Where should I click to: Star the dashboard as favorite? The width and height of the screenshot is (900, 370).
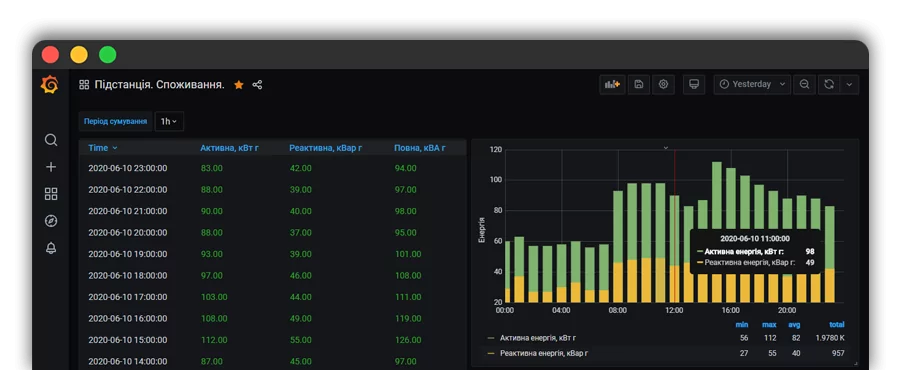click(239, 85)
